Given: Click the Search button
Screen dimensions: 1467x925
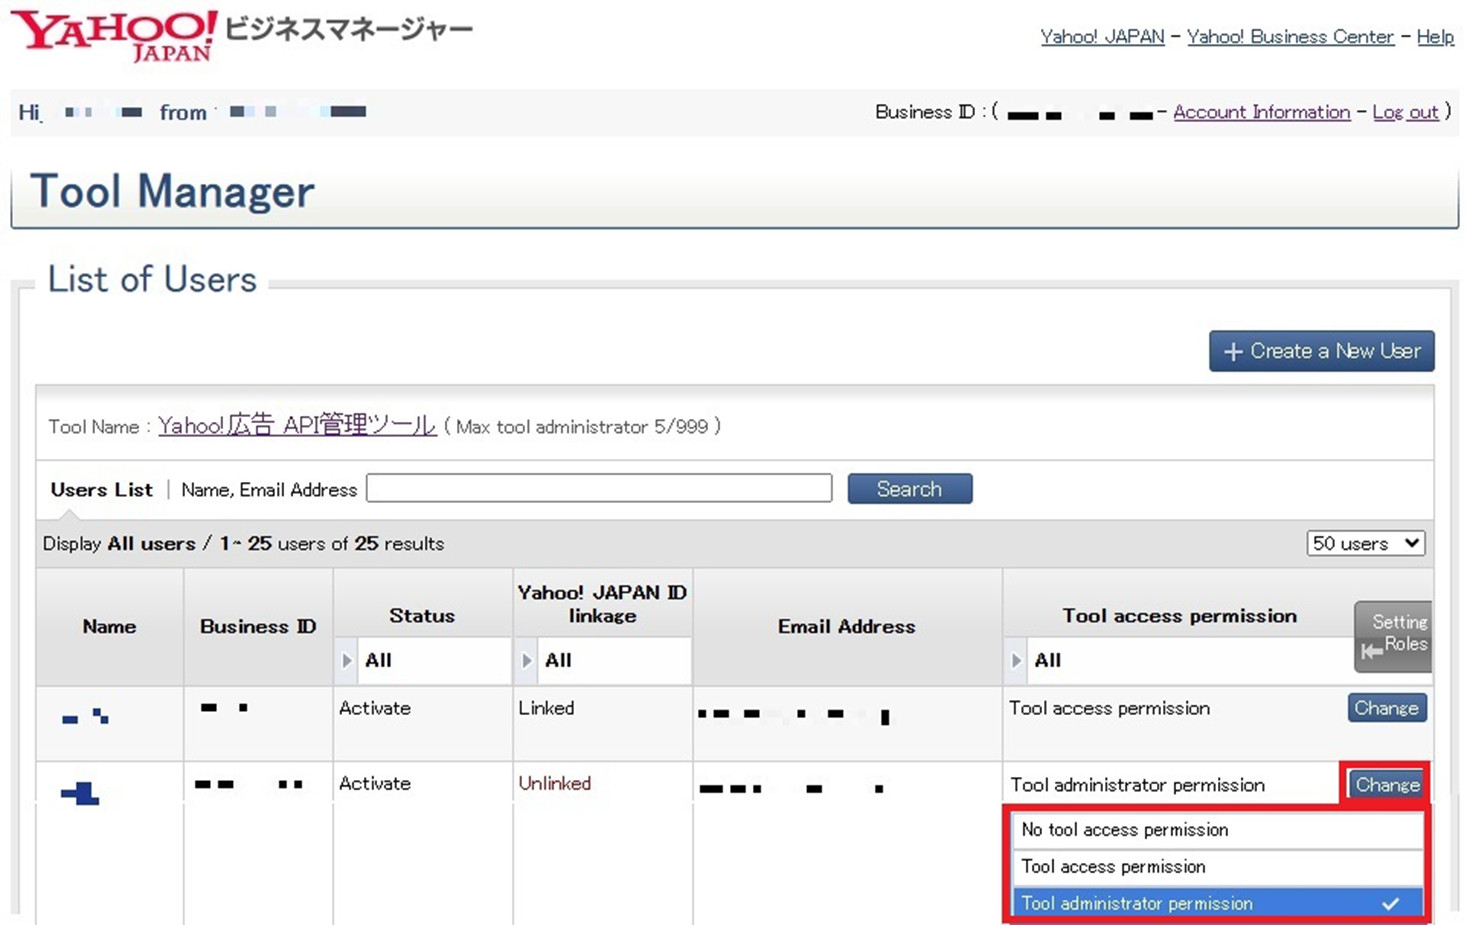Looking at the screenshot, I should click(x=909, y=489).
